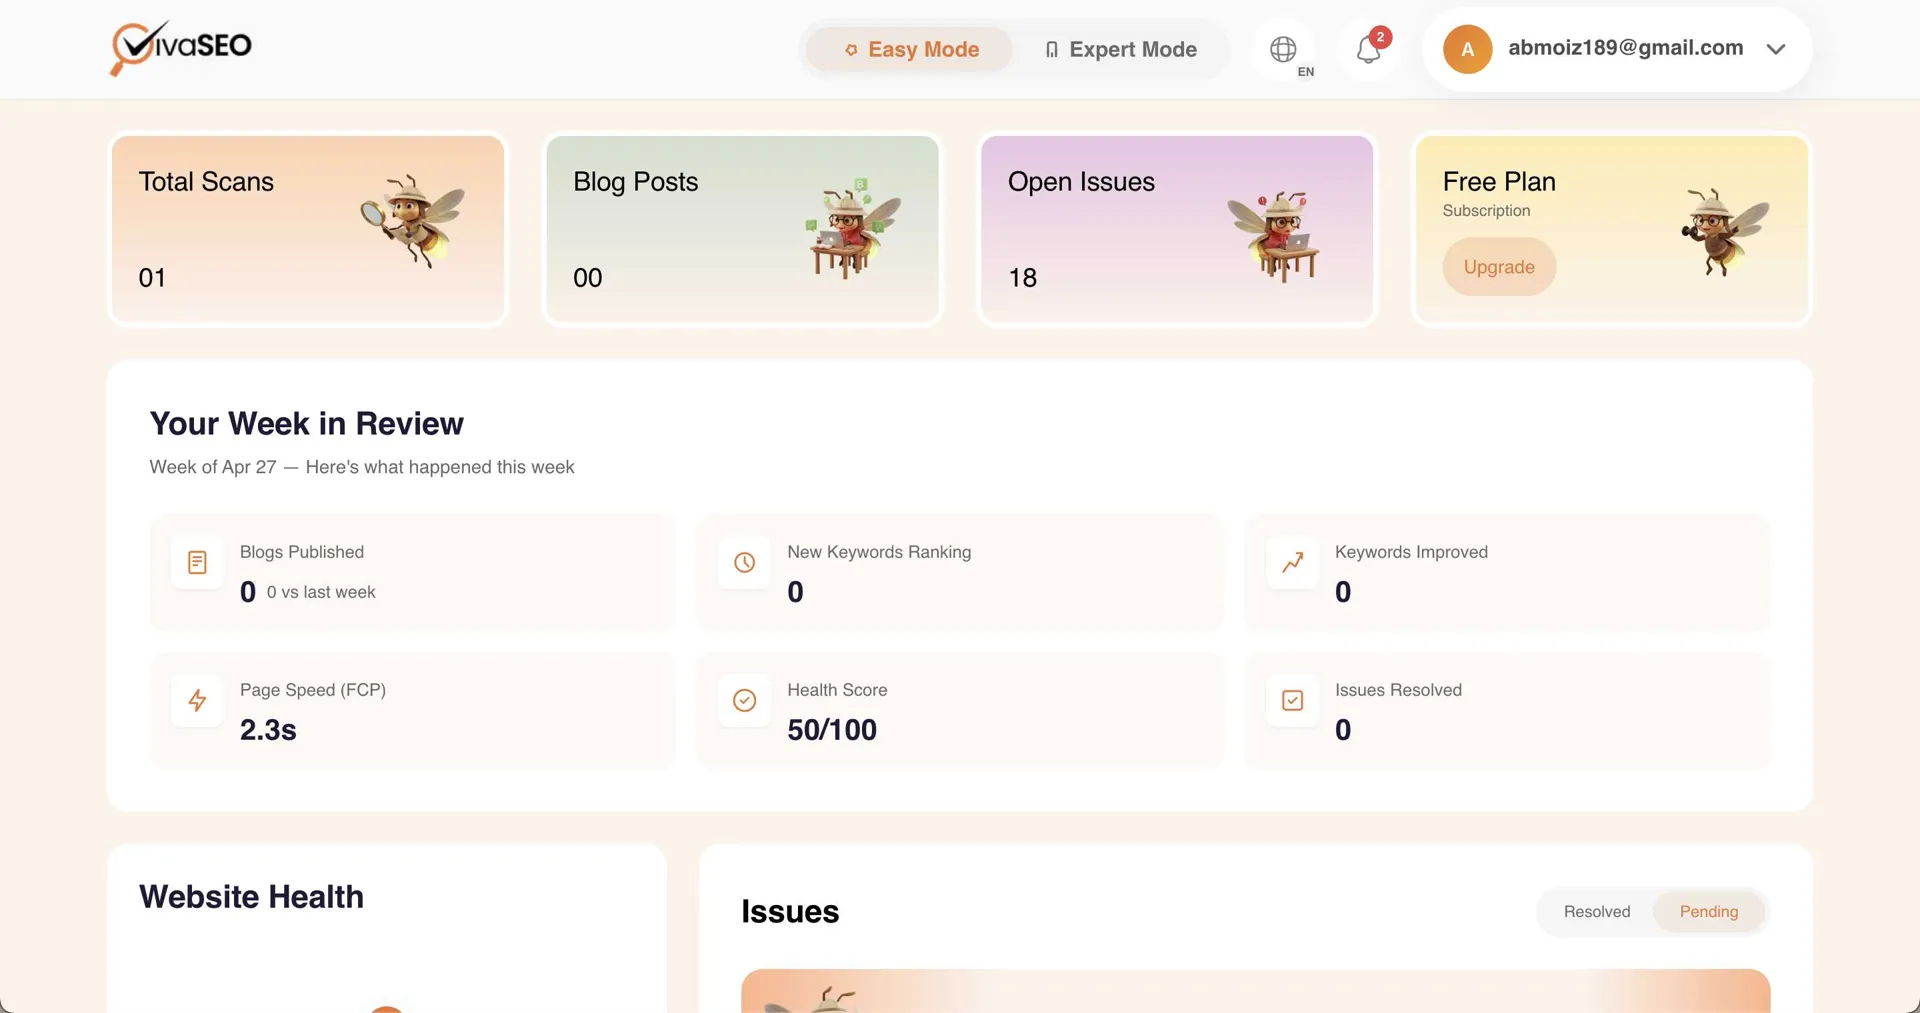Viewport: 1920px width, 1013px height.
Task: Click the Open Issues count 18
Action: (x=1022, y=278)
